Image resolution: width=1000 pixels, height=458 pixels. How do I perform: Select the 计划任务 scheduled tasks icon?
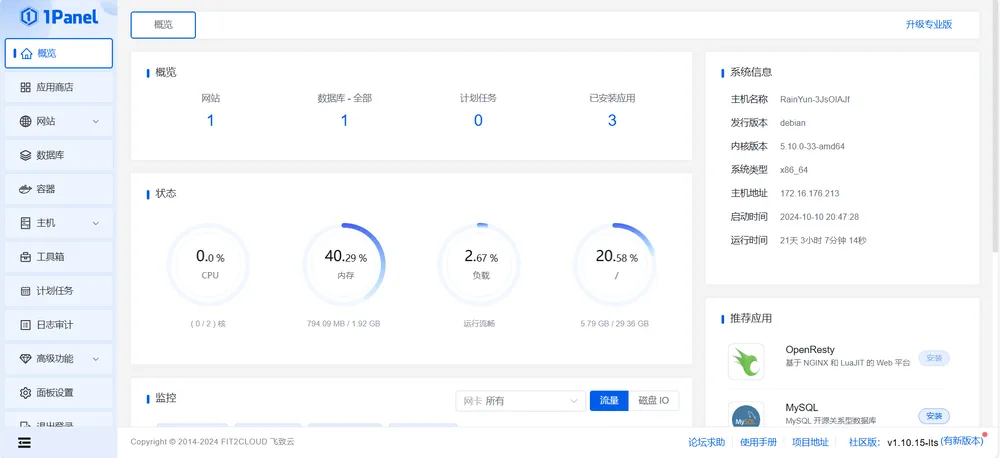(x=26, y=291)
